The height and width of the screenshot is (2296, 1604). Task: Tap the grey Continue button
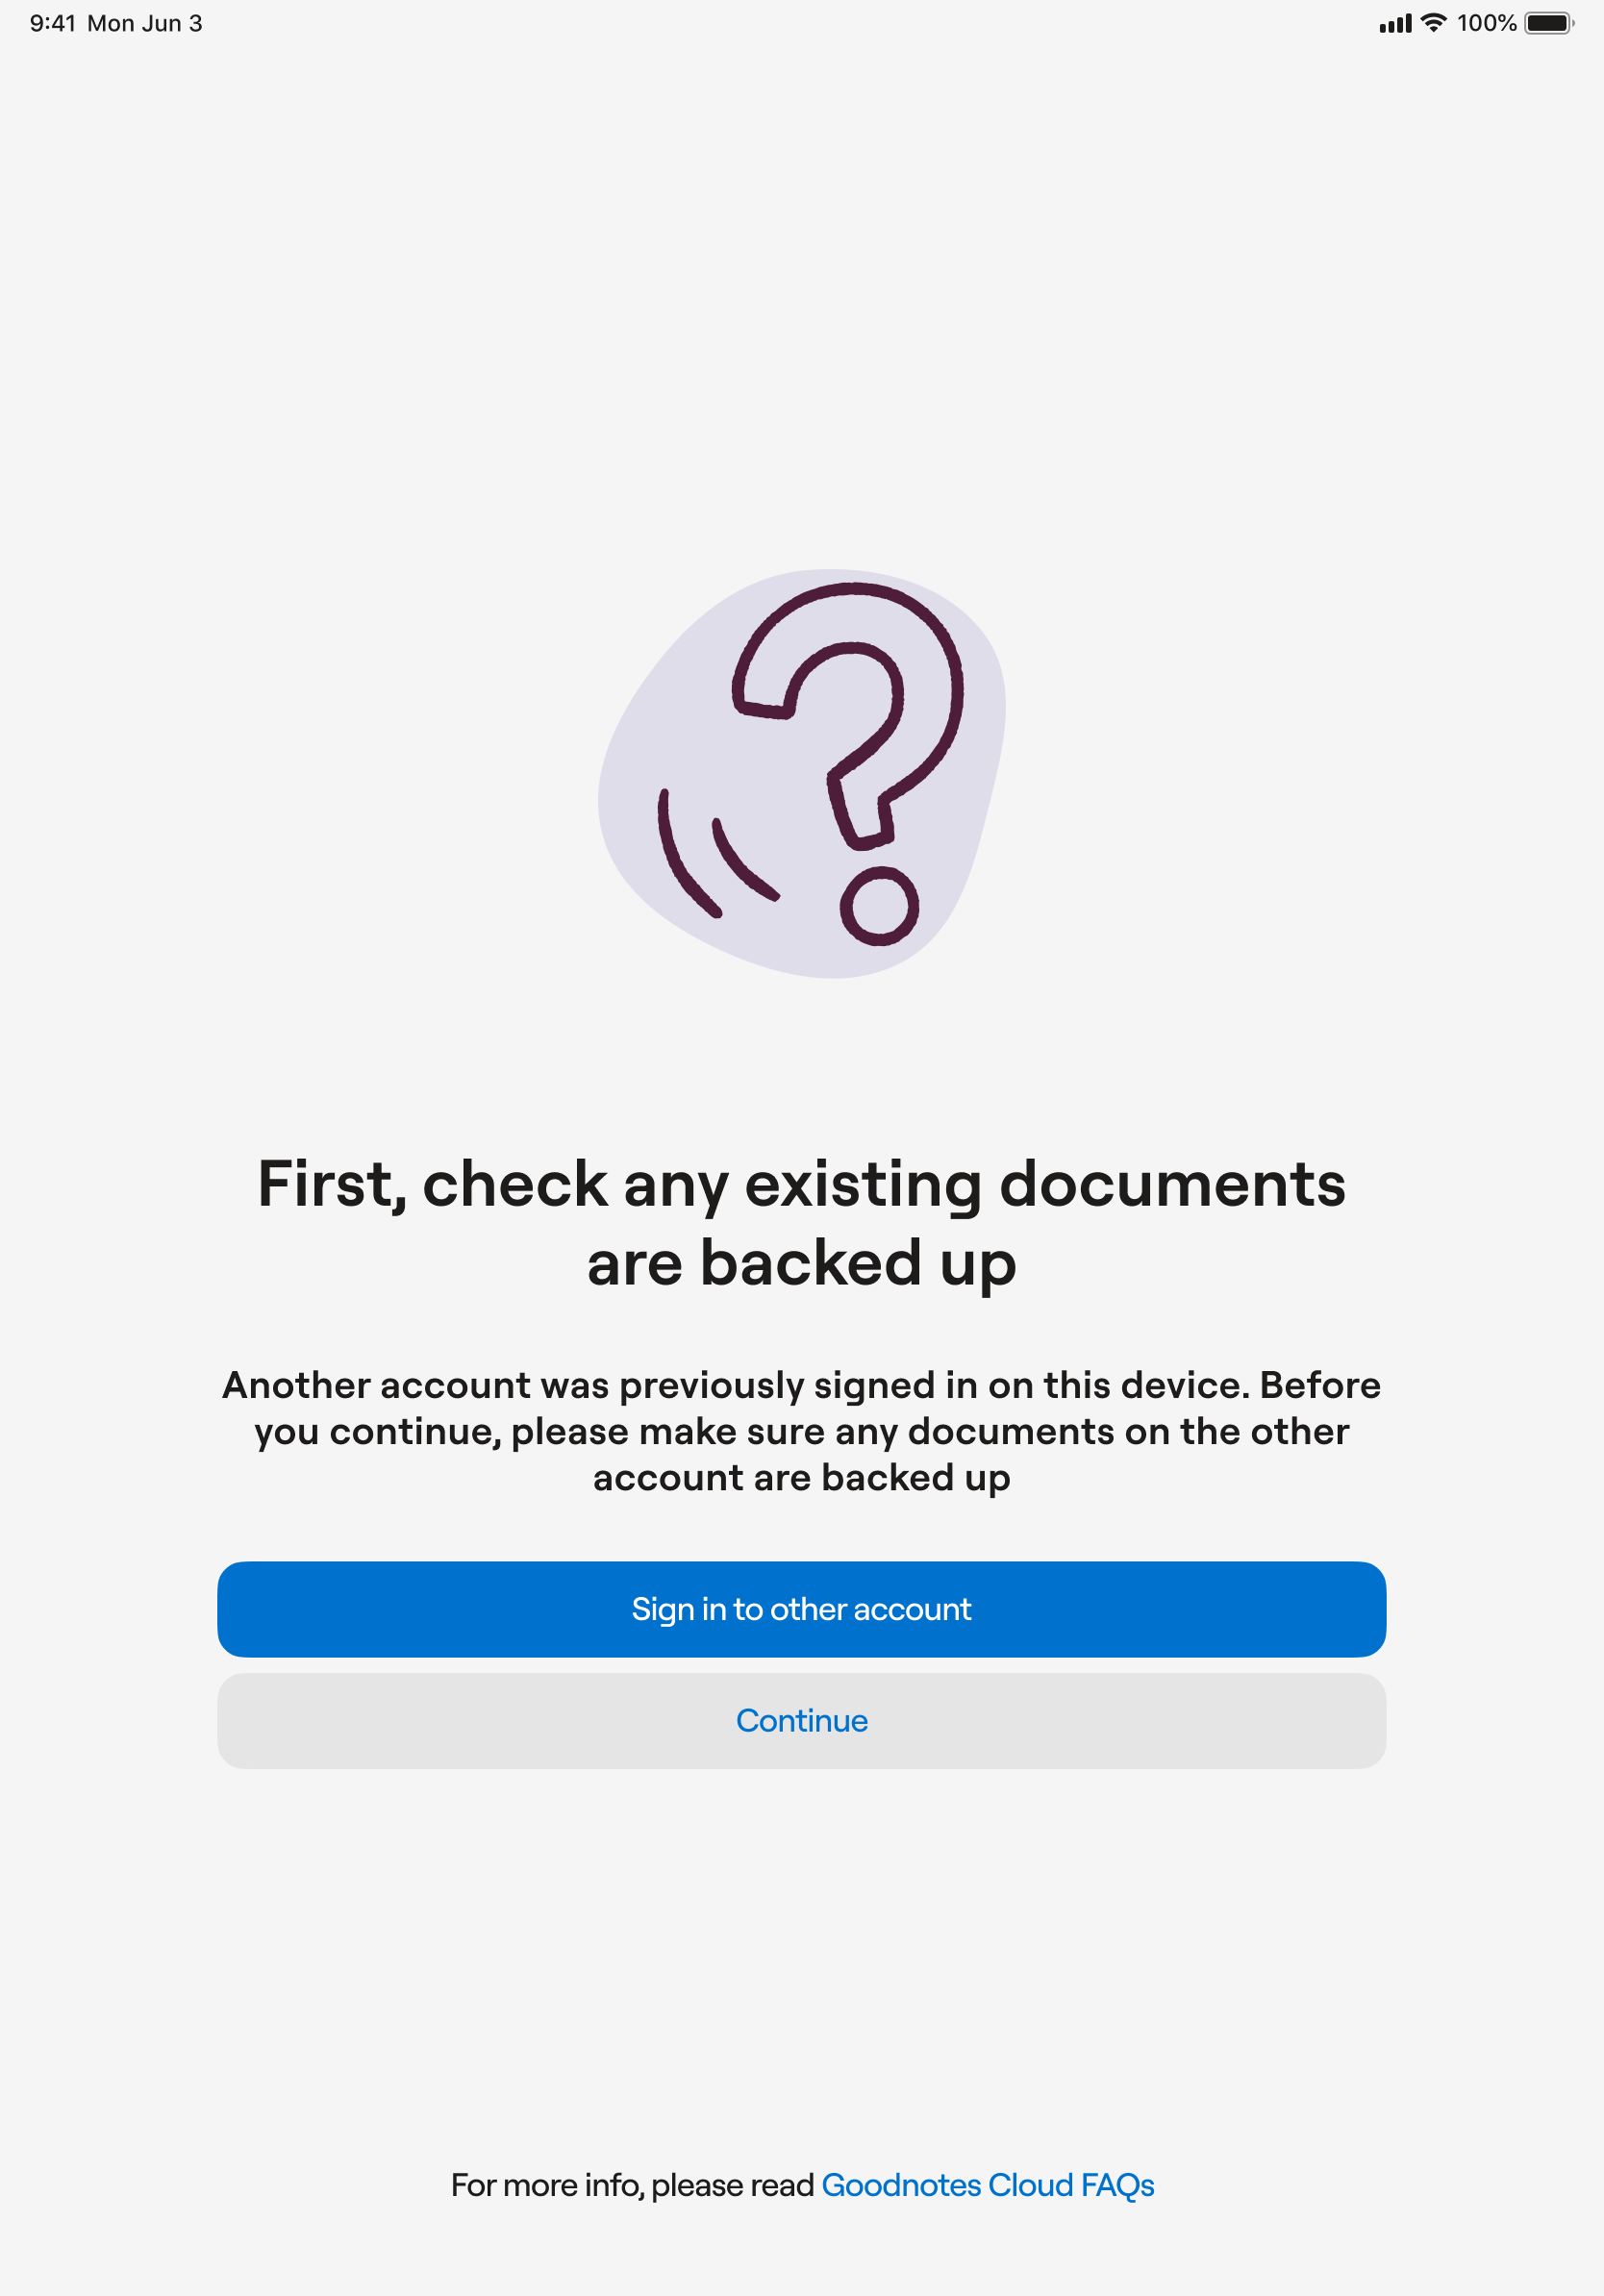(802, 1721)
